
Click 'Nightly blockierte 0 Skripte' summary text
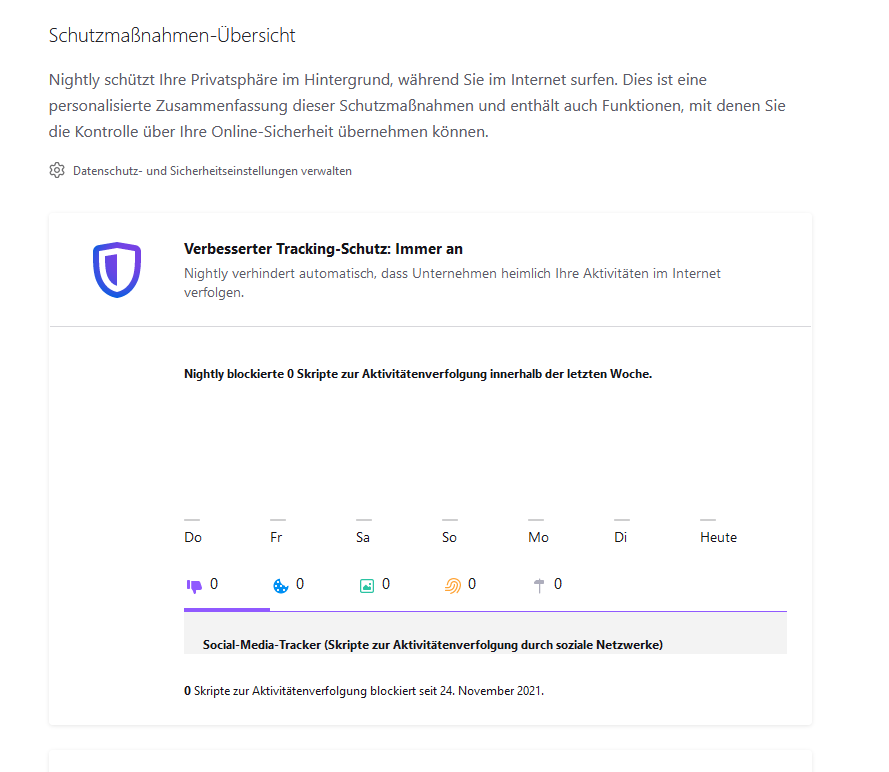coord(418,374)
